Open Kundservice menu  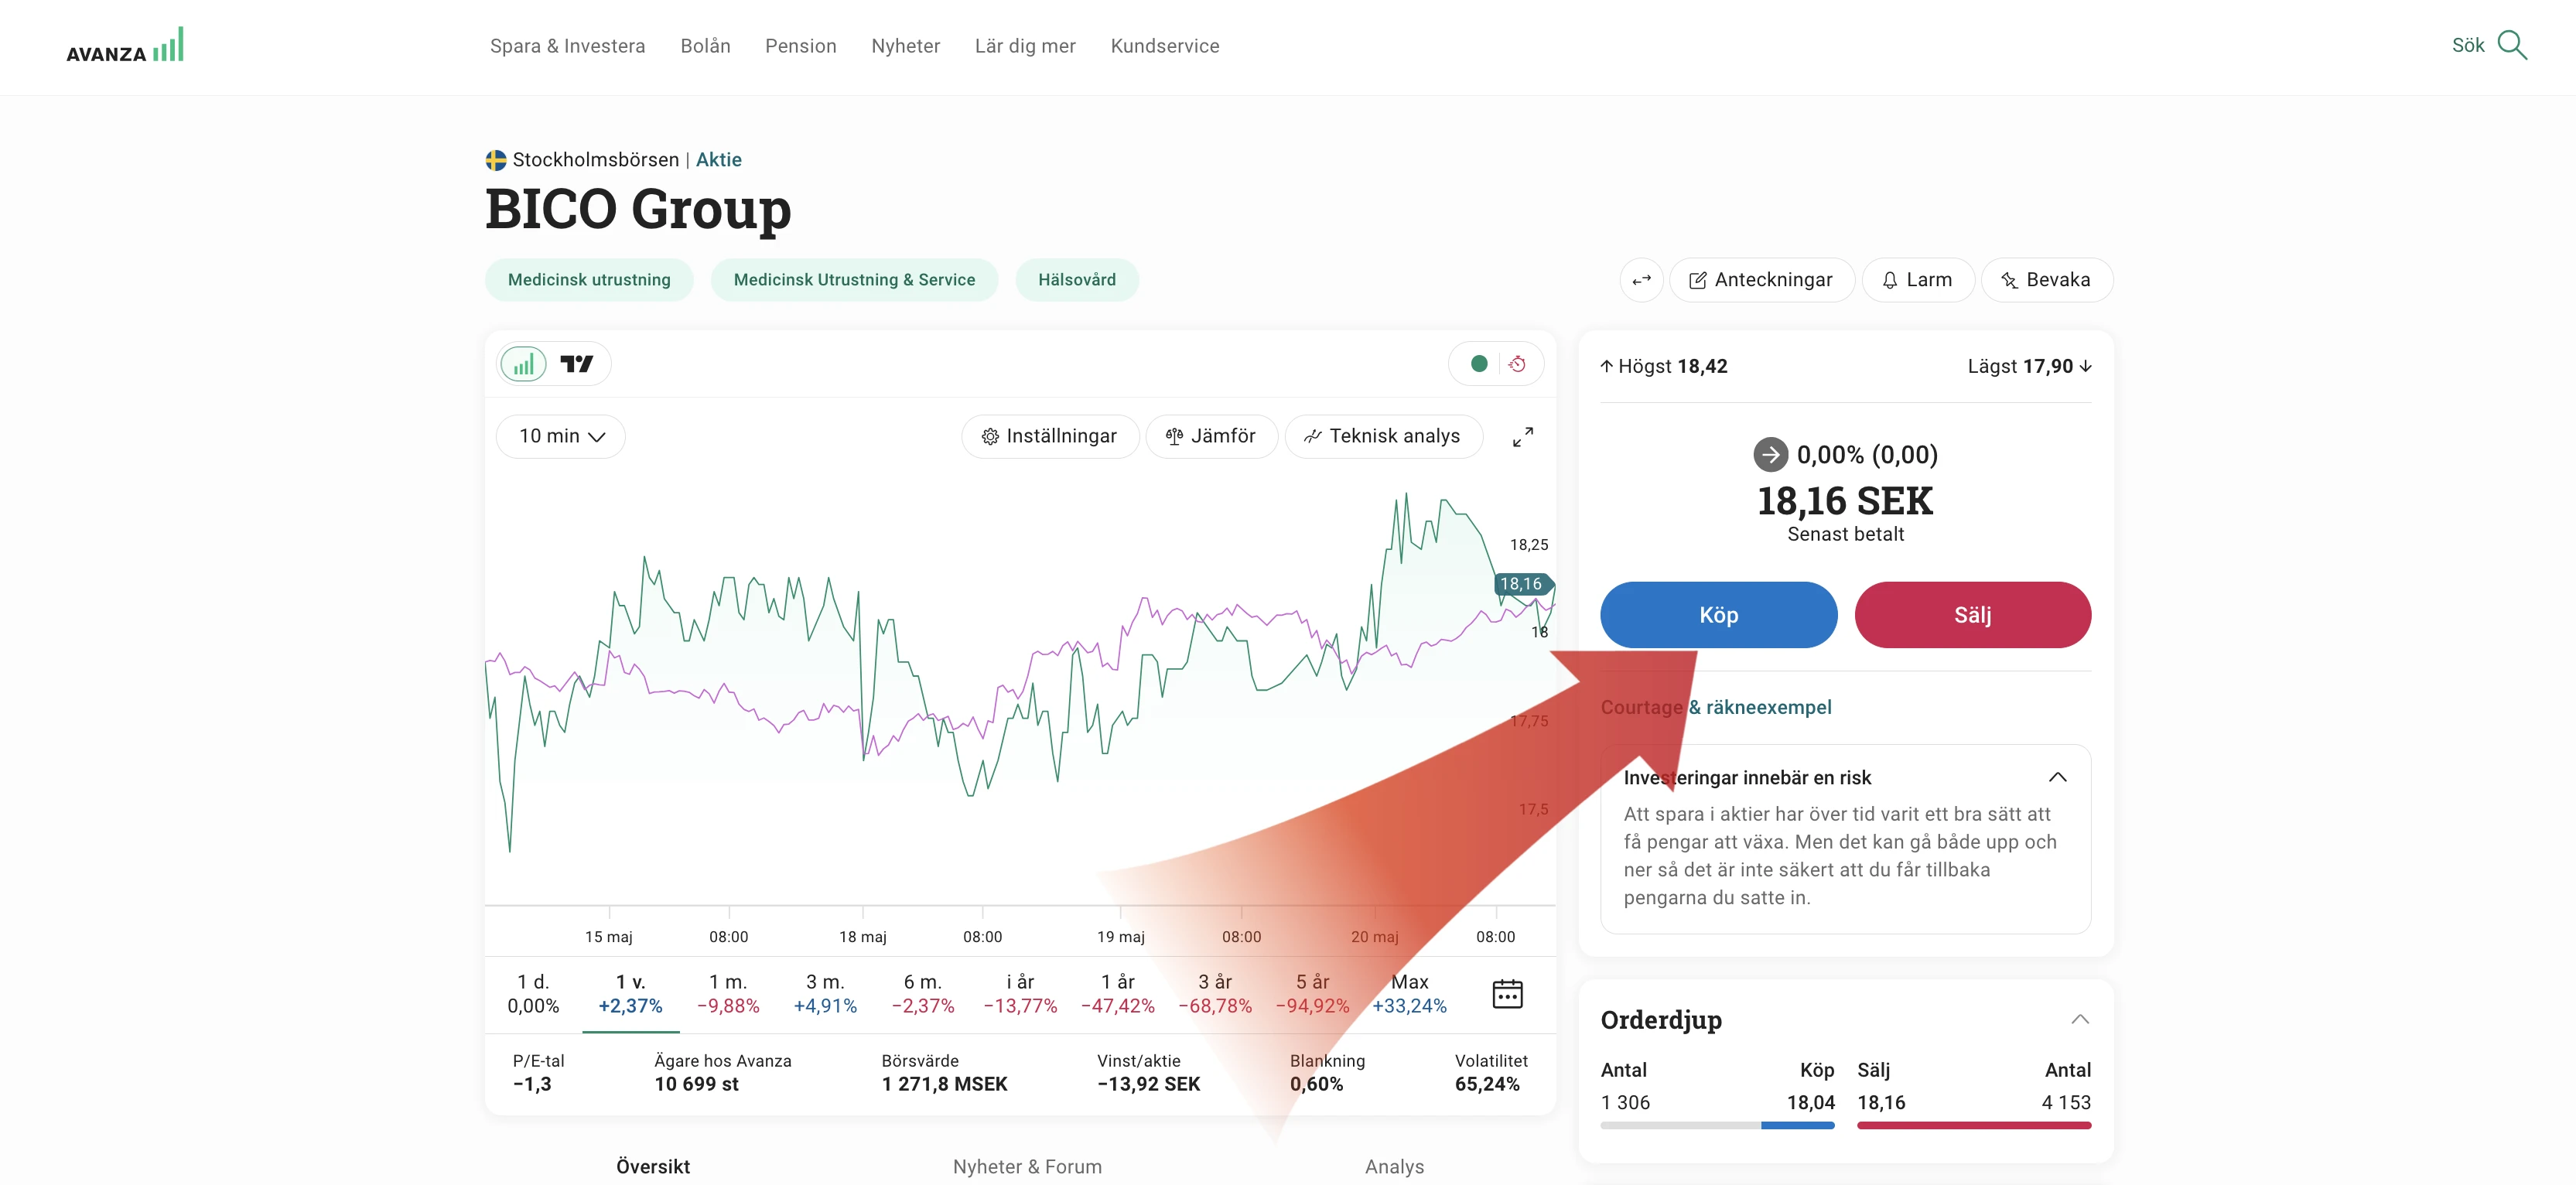tap(1165, 46)
